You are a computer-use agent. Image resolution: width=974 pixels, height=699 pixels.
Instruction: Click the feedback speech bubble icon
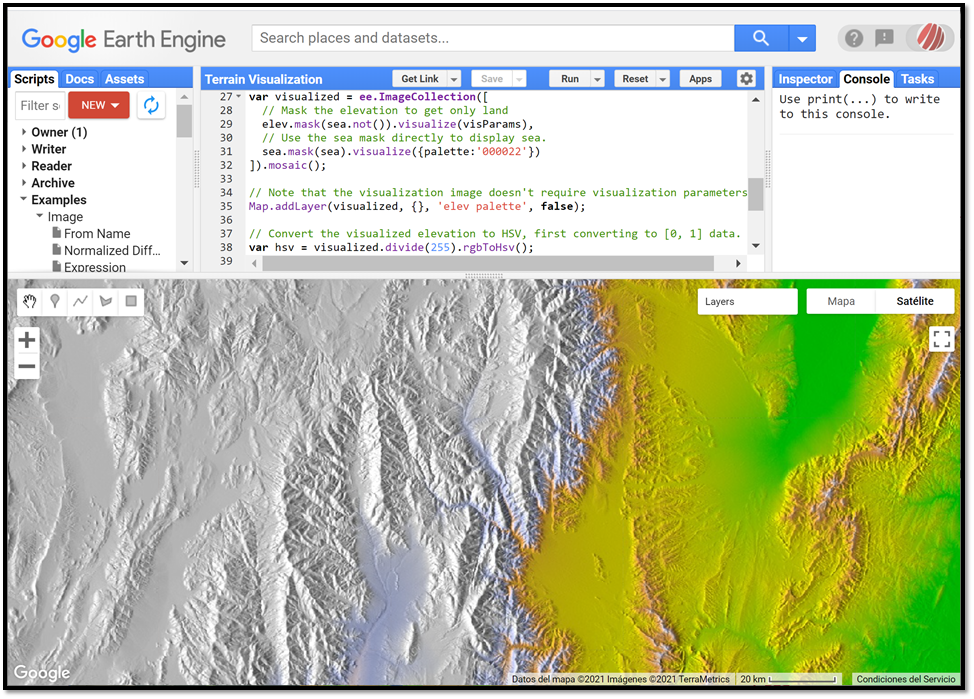tap(884, 39)
